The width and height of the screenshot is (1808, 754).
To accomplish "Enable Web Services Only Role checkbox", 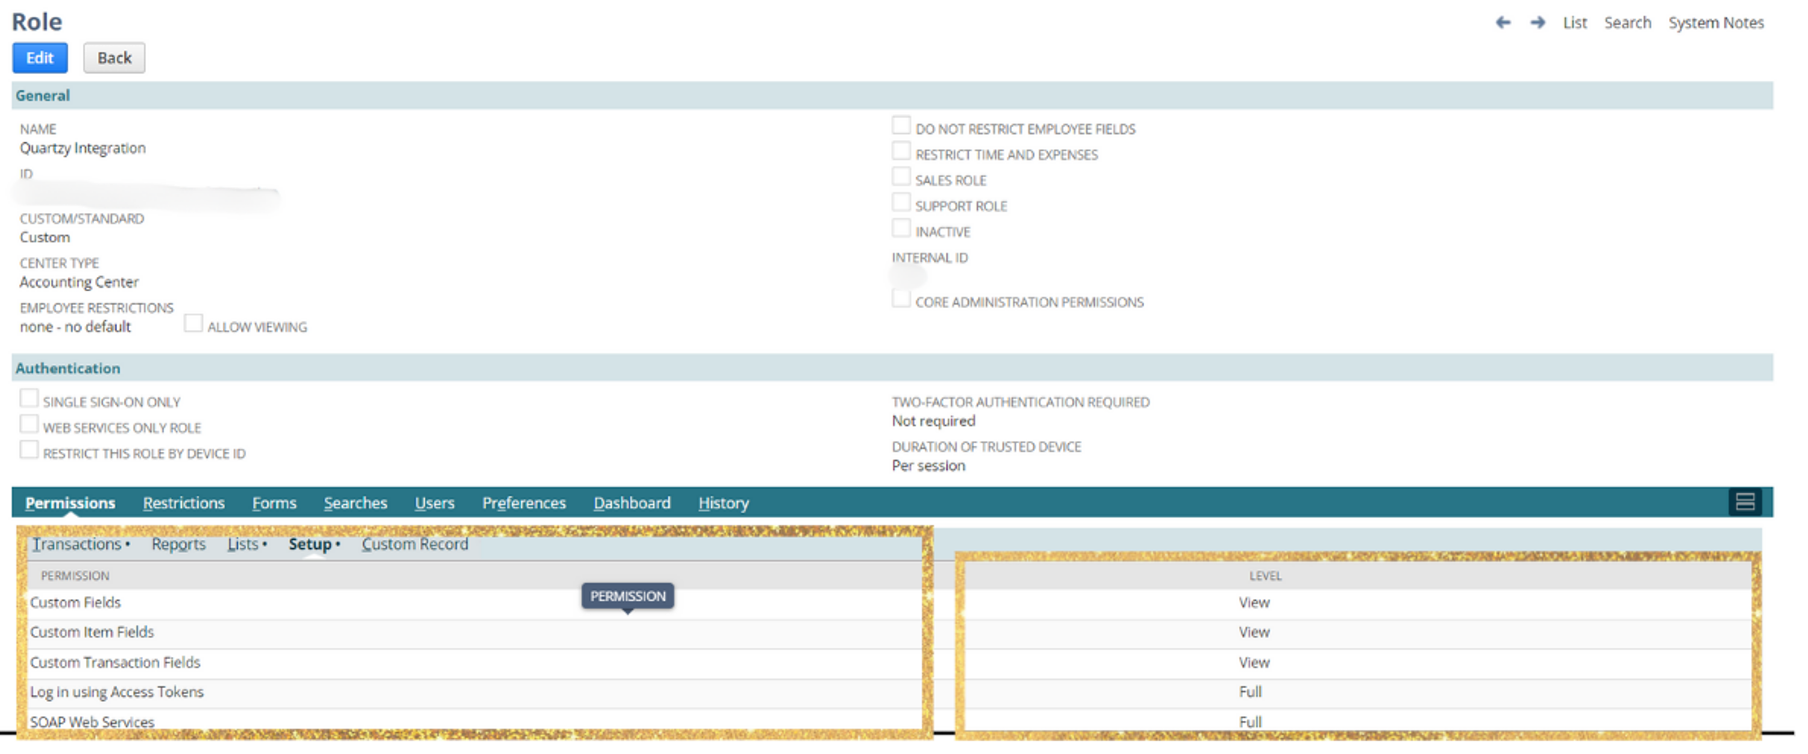I will (29, 425).
